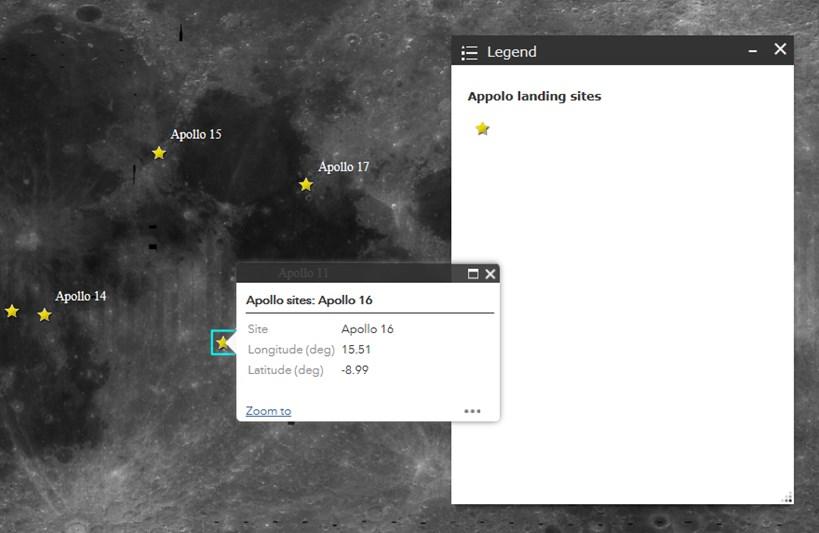819x533 pixels.
Task: Minimize the Legend panel
Action: 753,51
